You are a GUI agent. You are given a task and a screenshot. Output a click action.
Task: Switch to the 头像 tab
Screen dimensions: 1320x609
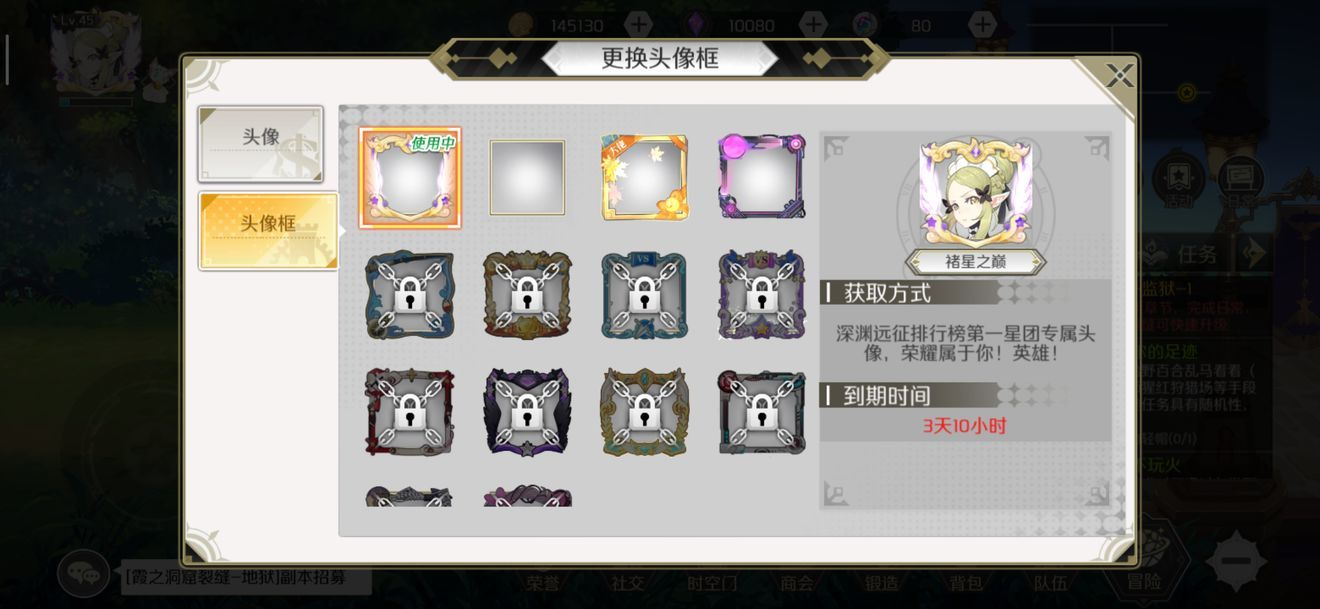click(261, 144)
